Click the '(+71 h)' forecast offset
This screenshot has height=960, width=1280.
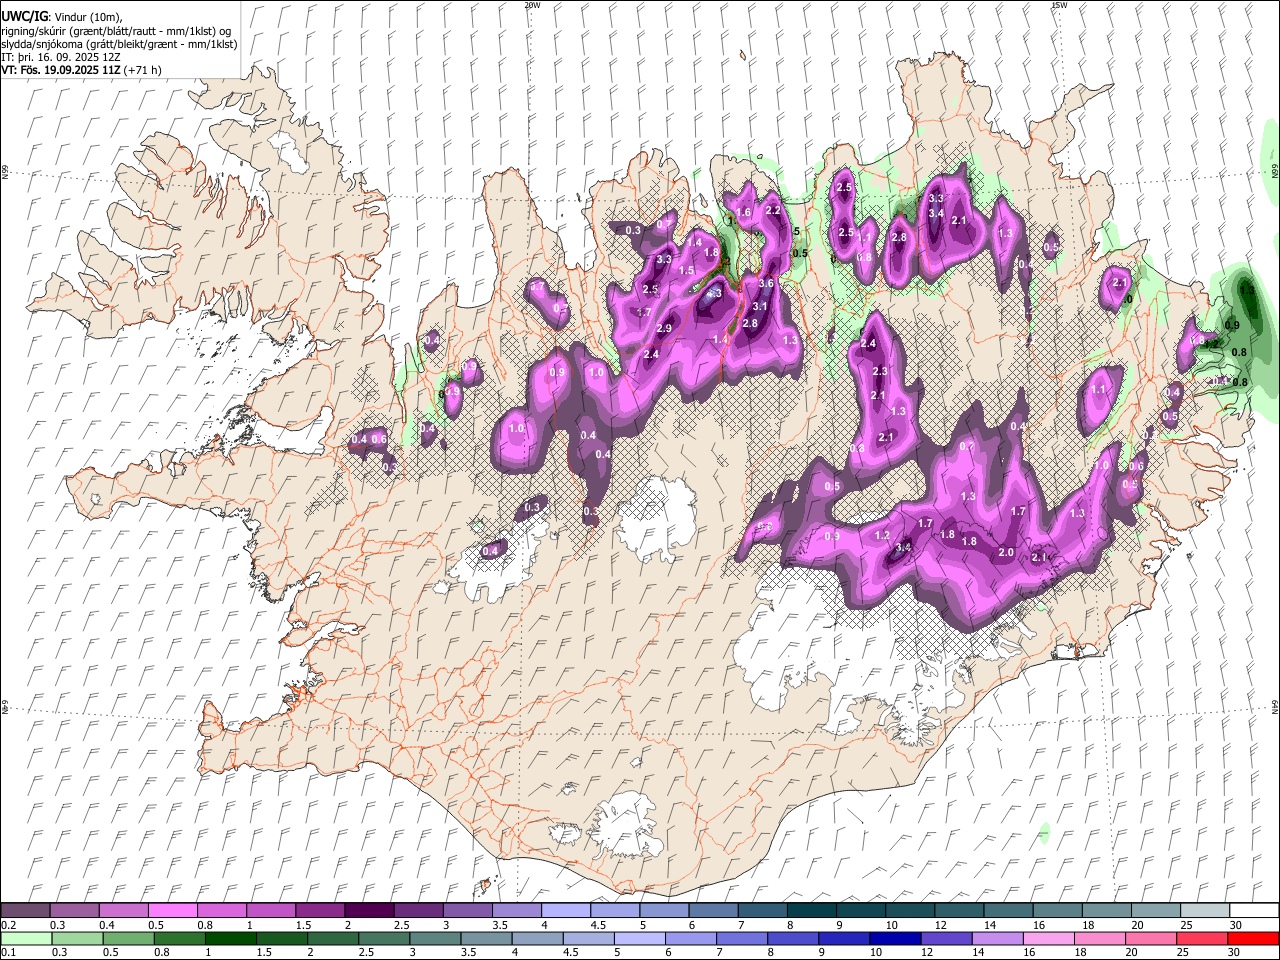(x=140, y=70)
